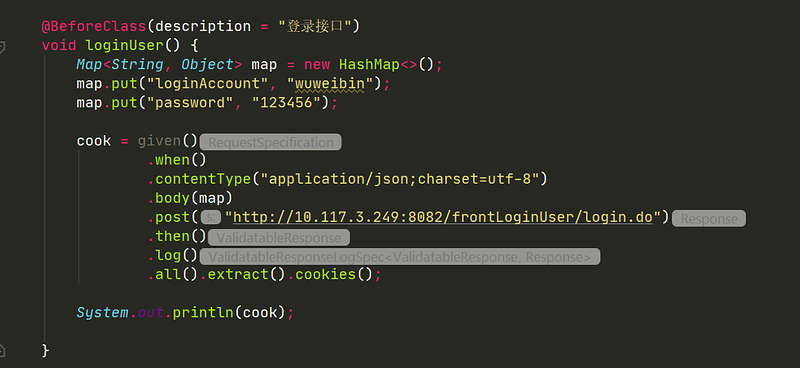
Task: Place cursor on the @BeforeClass annotation
Action: pos(94,26)
